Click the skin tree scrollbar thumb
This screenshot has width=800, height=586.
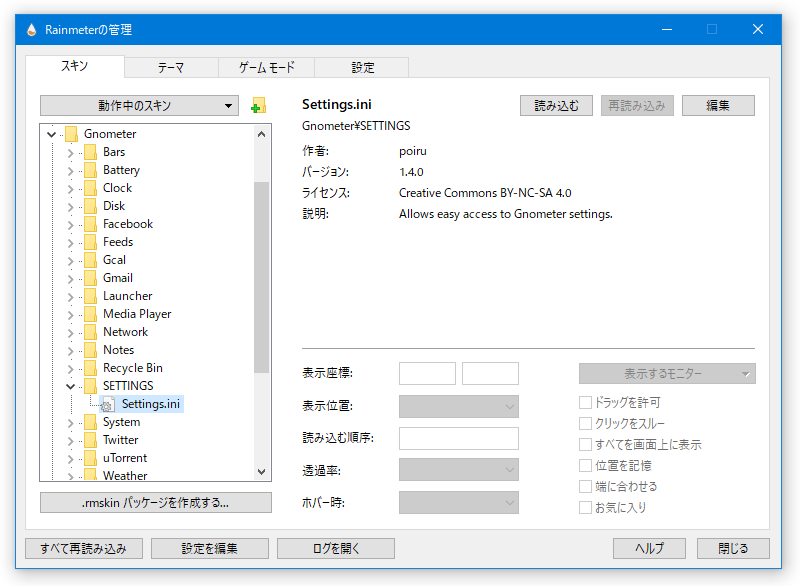tap(261, 277)
